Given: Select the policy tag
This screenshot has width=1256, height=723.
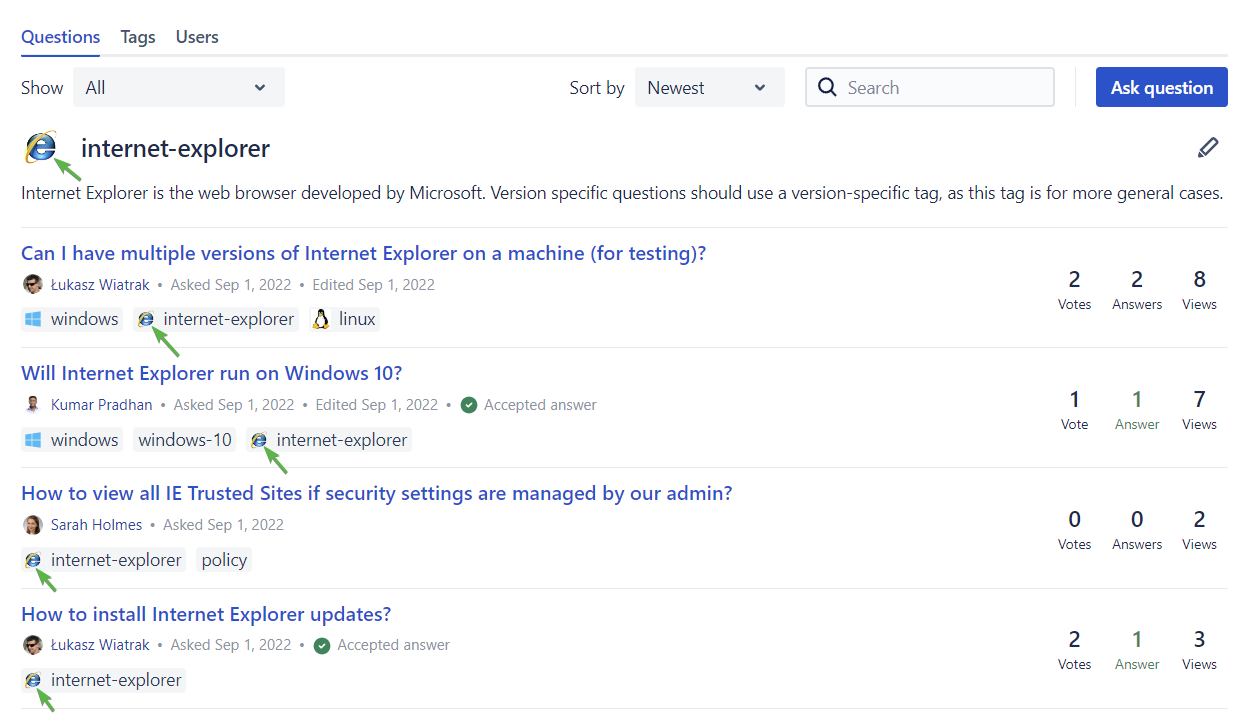Looking at the screenshot, I should pos(224,560).
